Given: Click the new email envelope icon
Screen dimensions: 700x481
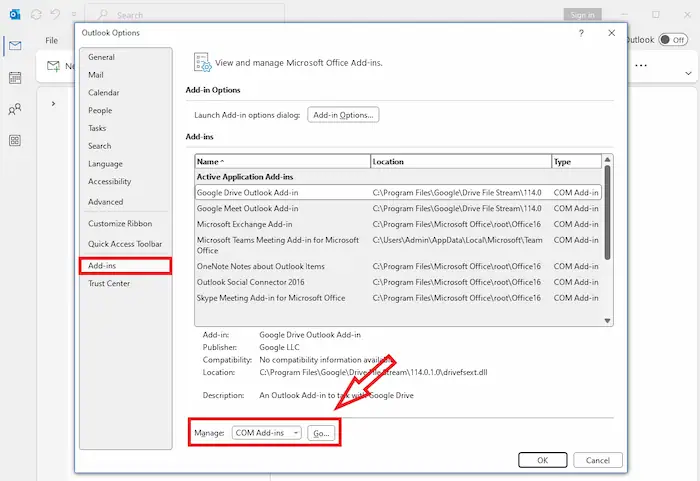Looking at the screenshot, I should pyautogui.click(x=54, y=66).
